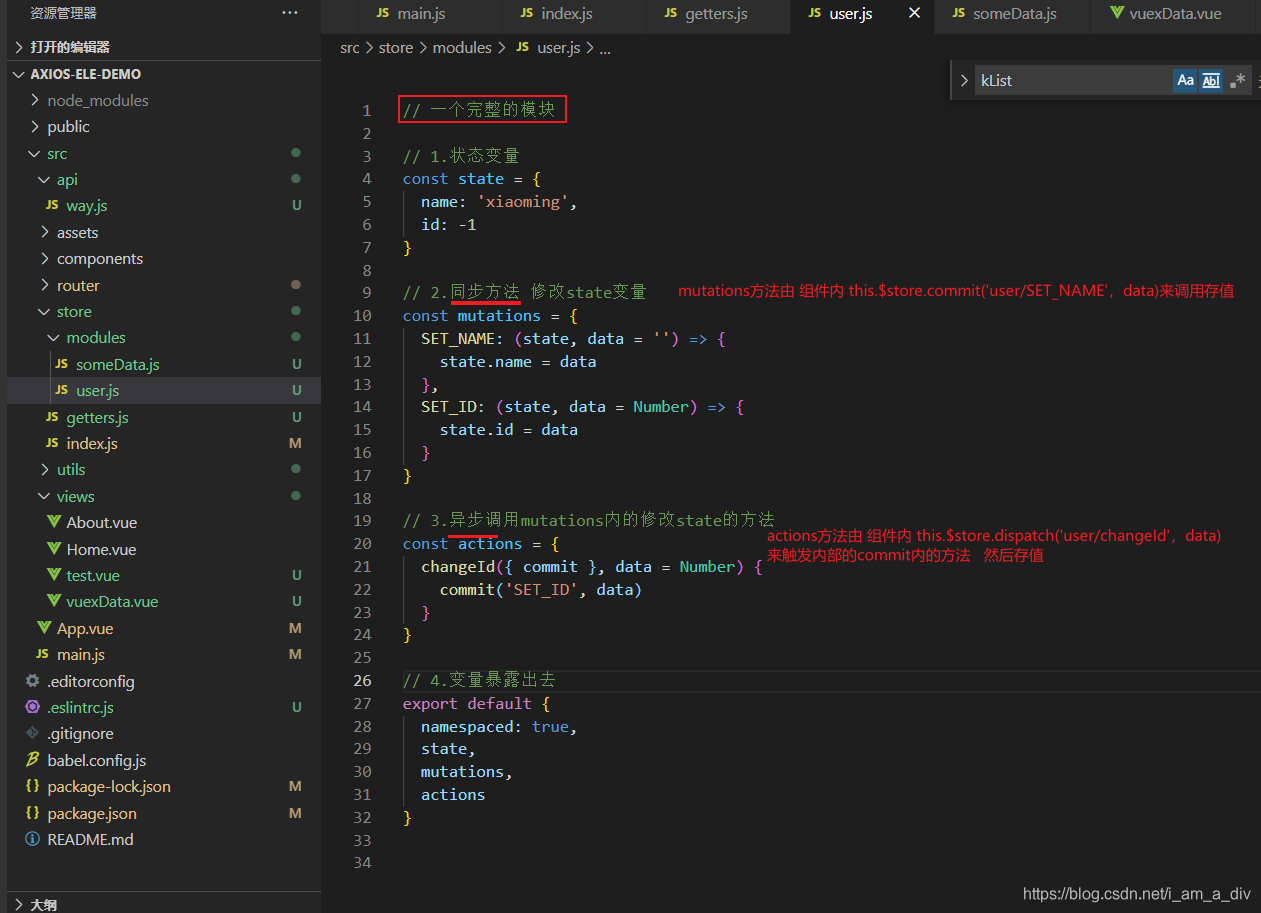Click the Vue icon beside test.vue

click(54, 575)
